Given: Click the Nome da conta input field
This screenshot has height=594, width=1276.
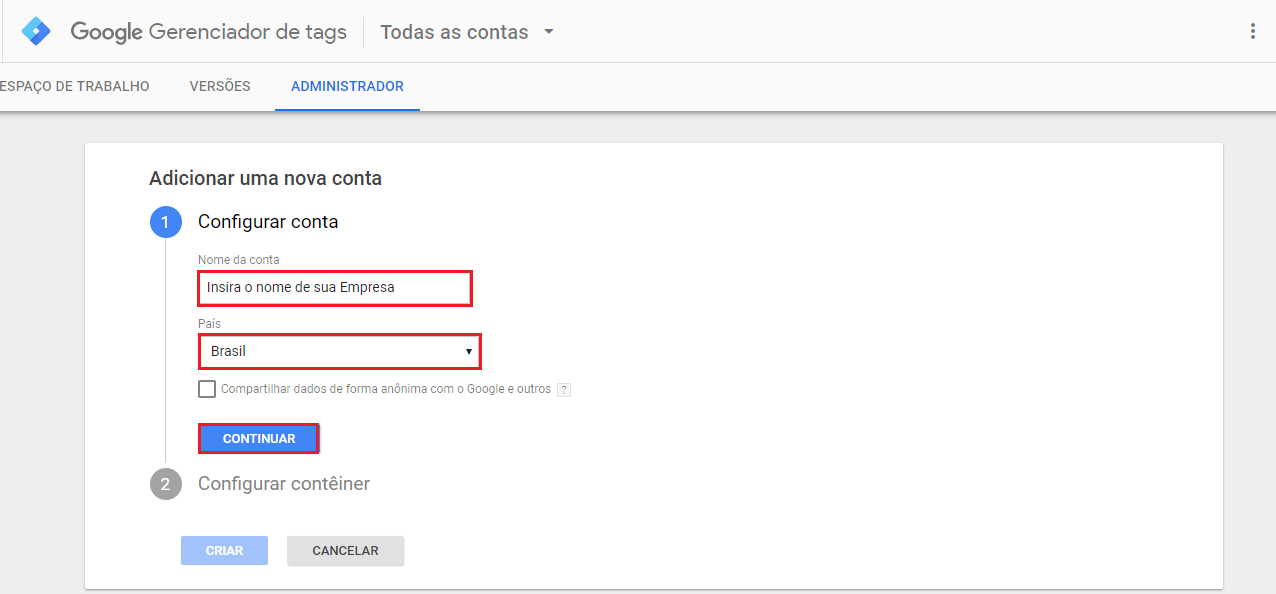Looking at the screenshot, I should coord(334,288).
